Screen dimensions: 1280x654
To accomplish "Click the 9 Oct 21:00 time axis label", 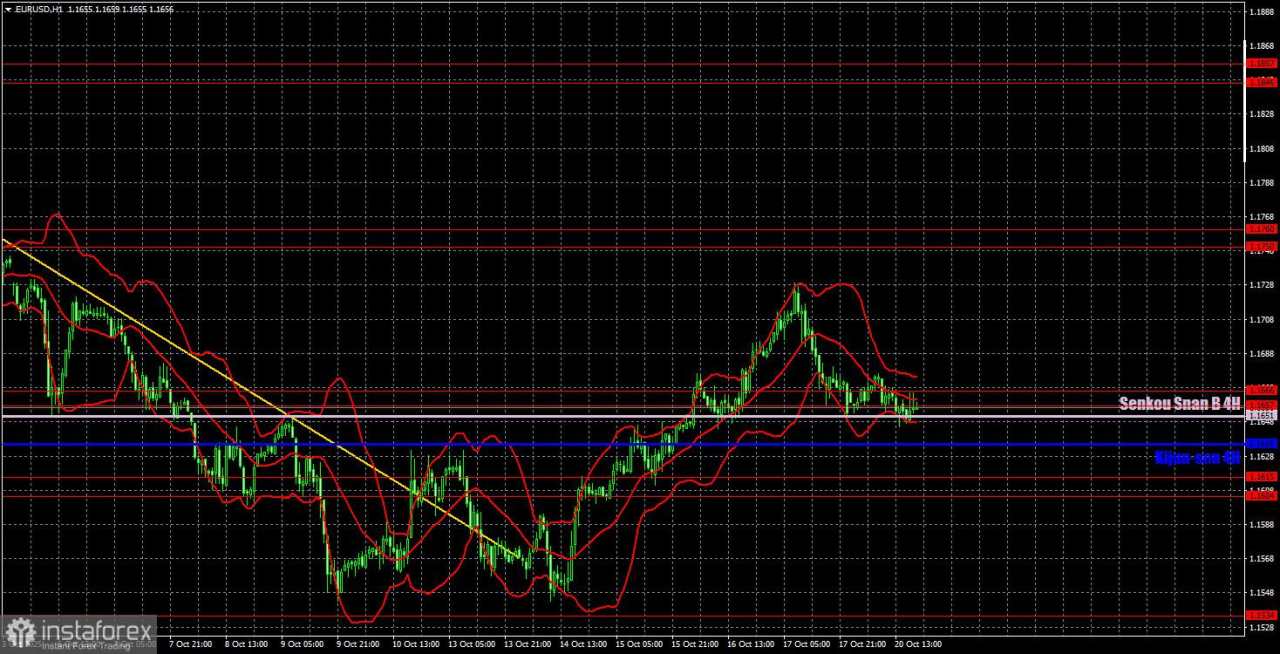I will point(358,645).
